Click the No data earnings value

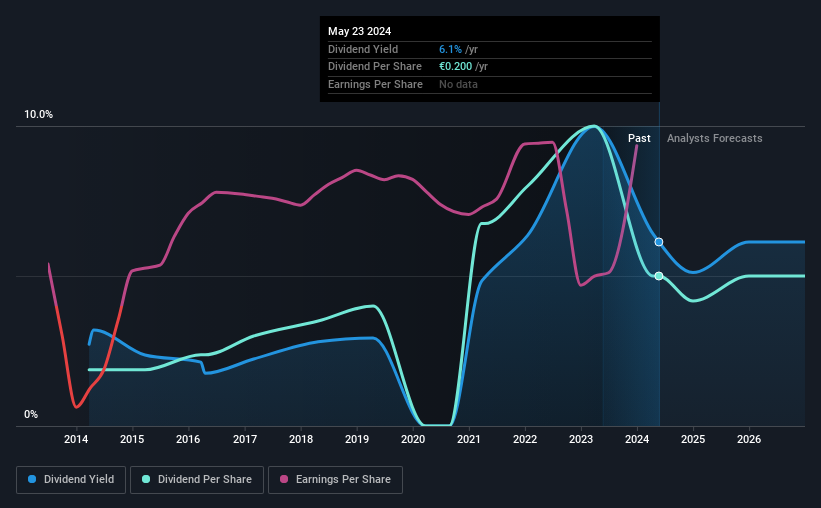(458, 84)
